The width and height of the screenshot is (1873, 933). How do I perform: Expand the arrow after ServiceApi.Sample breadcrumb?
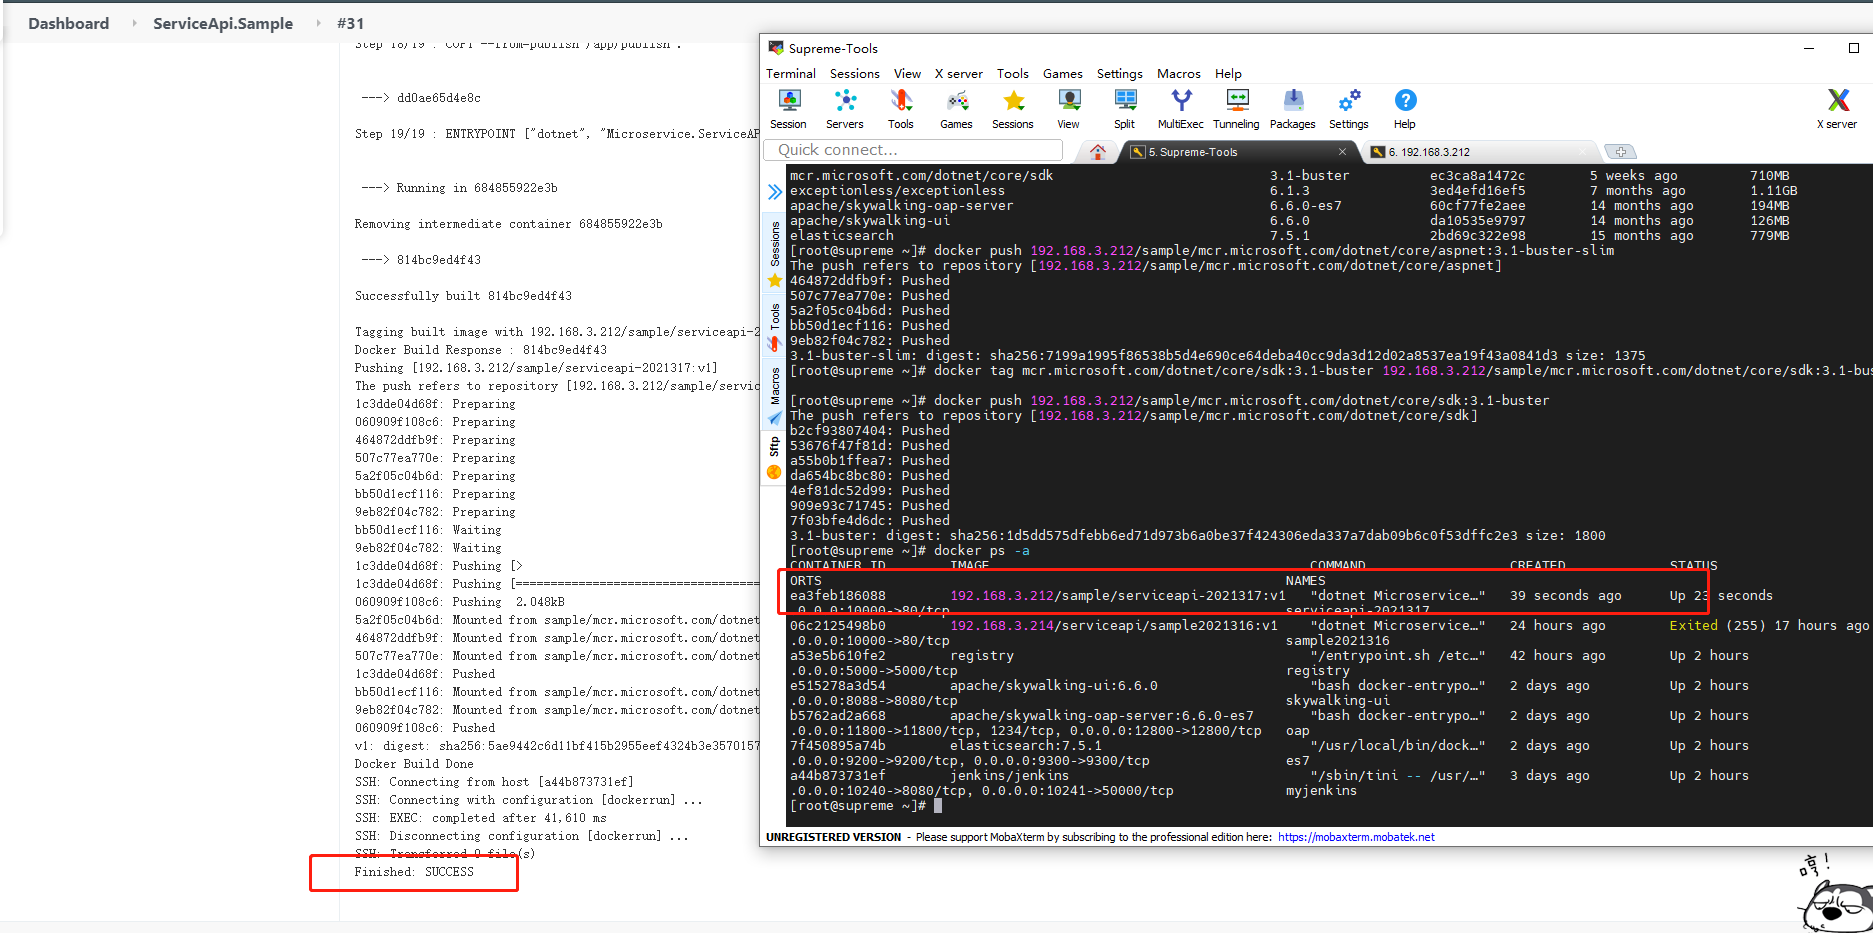318,23
